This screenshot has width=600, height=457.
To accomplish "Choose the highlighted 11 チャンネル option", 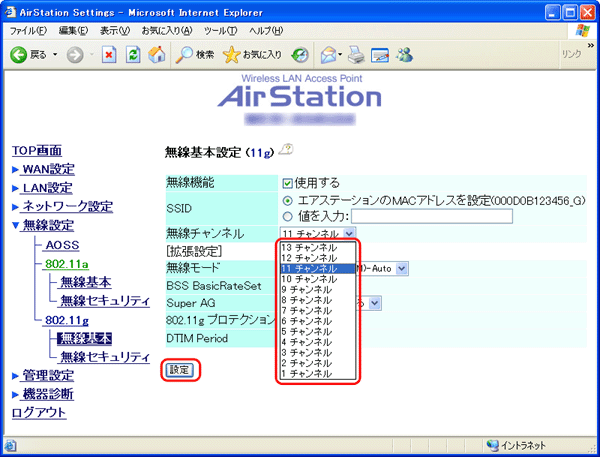I will [318, 269].
